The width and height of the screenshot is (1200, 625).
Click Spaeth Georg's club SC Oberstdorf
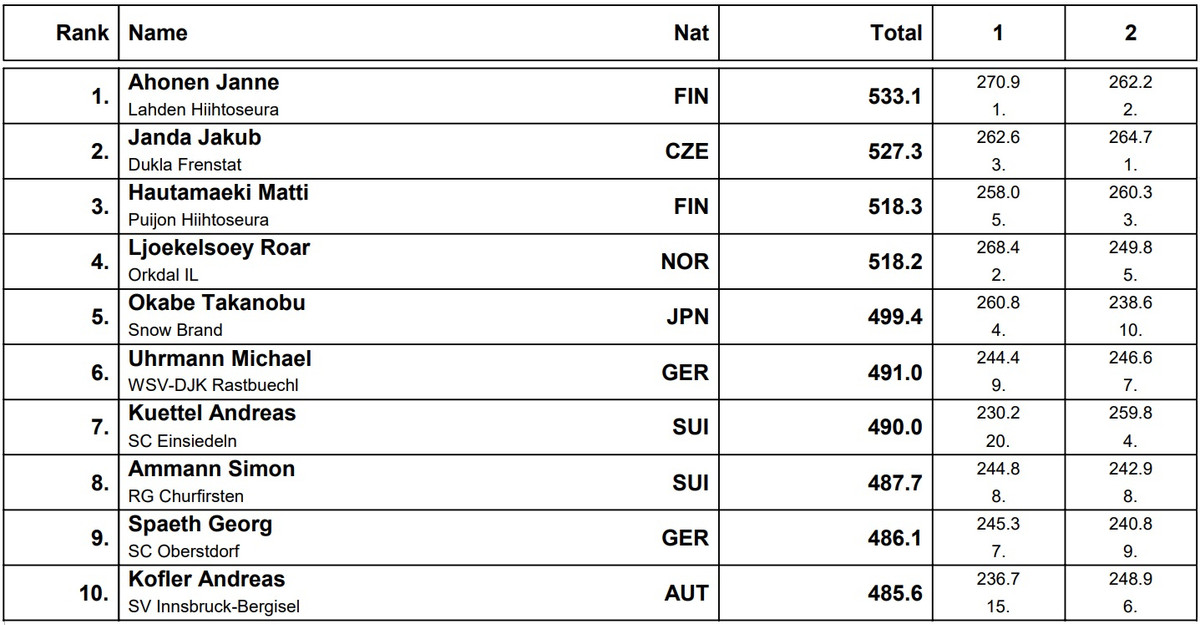click(x=184, y=551)
